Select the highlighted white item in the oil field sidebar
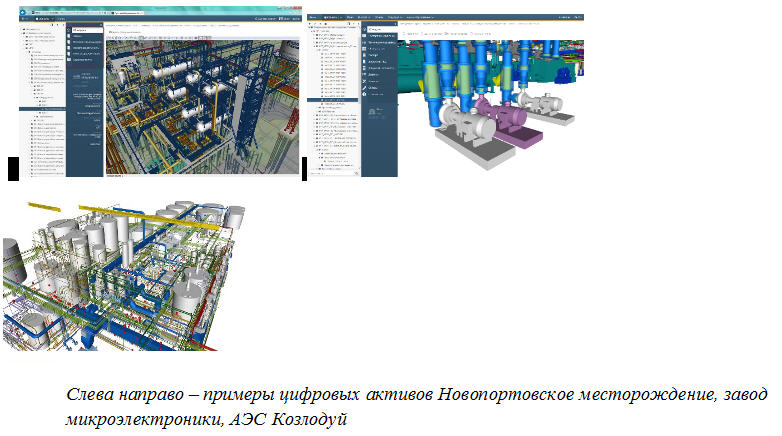Viewport: 782px width, 436px height. click(84, 31)
